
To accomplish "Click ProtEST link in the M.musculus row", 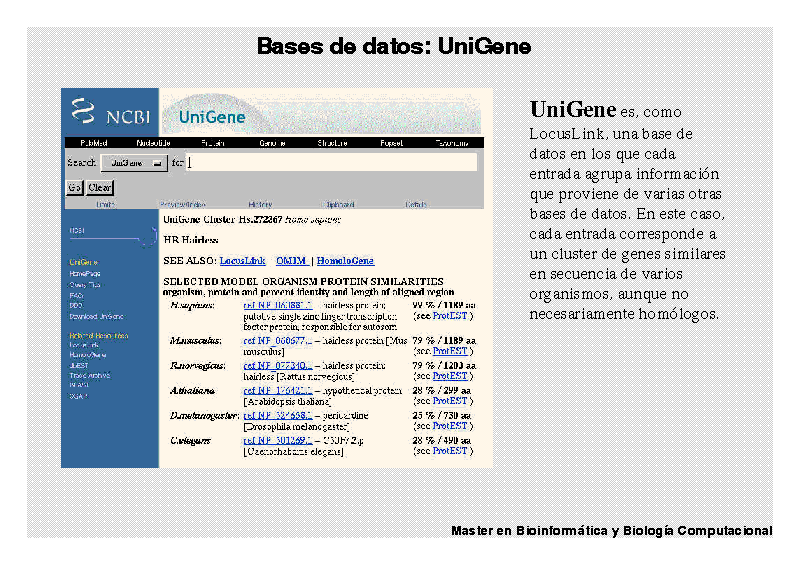I will [451, 351].
